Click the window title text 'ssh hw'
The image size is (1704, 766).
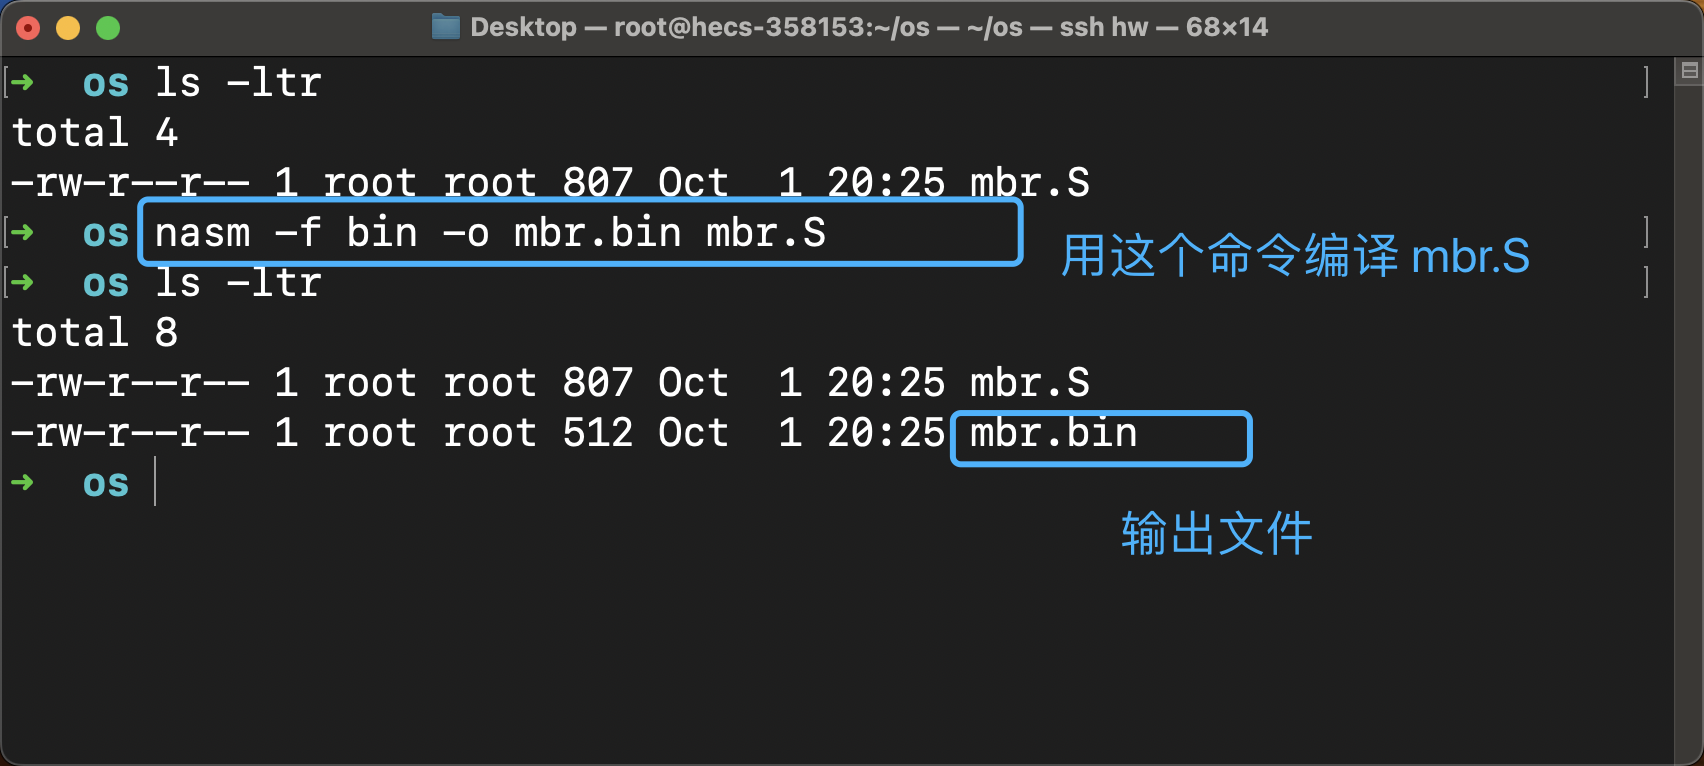(x=1103, y=27)
